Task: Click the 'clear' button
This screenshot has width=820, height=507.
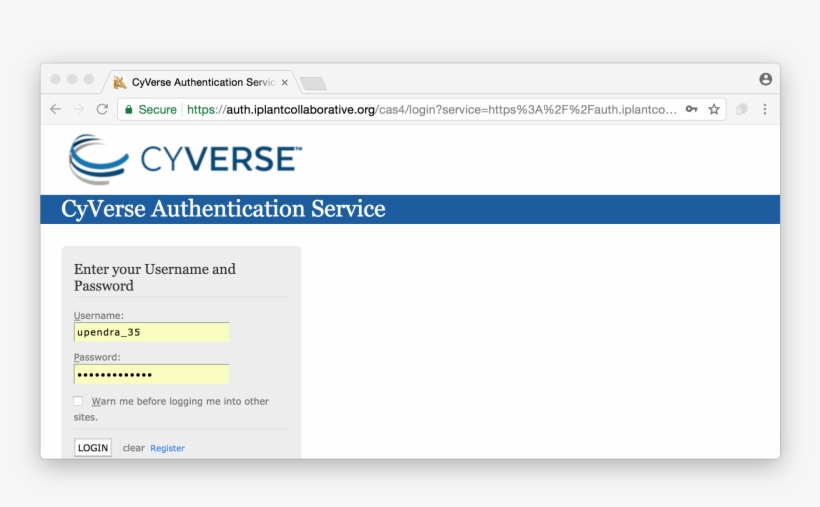Action: pyautogui.click(x=133, y=448)
